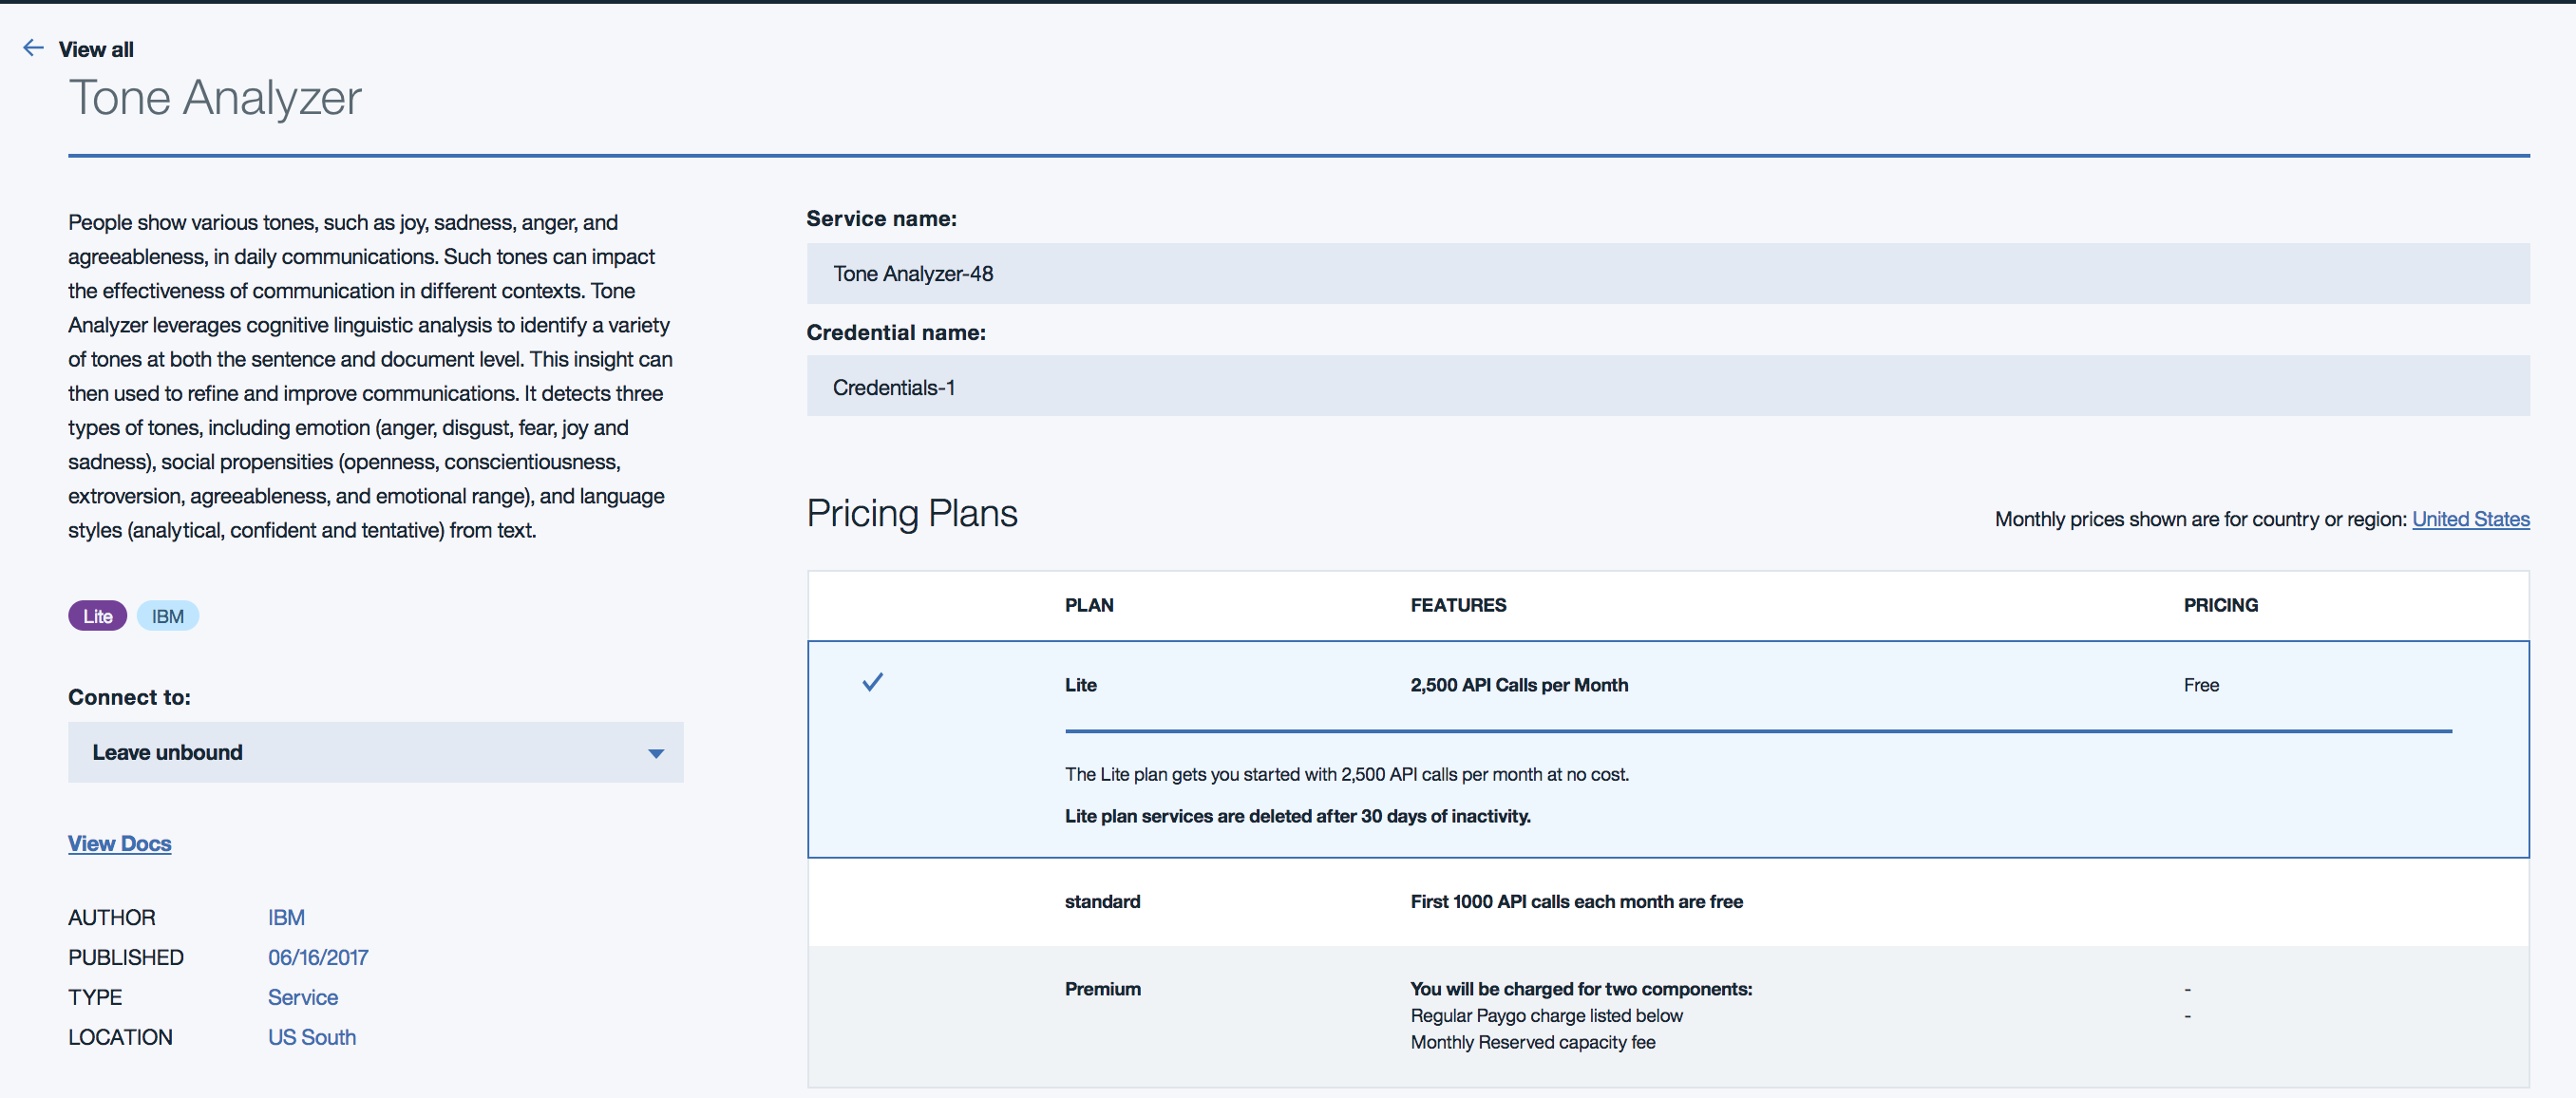Click the 06/16/2017 published date
Screen dimensions: 2576x1098
tap(318, 957)
